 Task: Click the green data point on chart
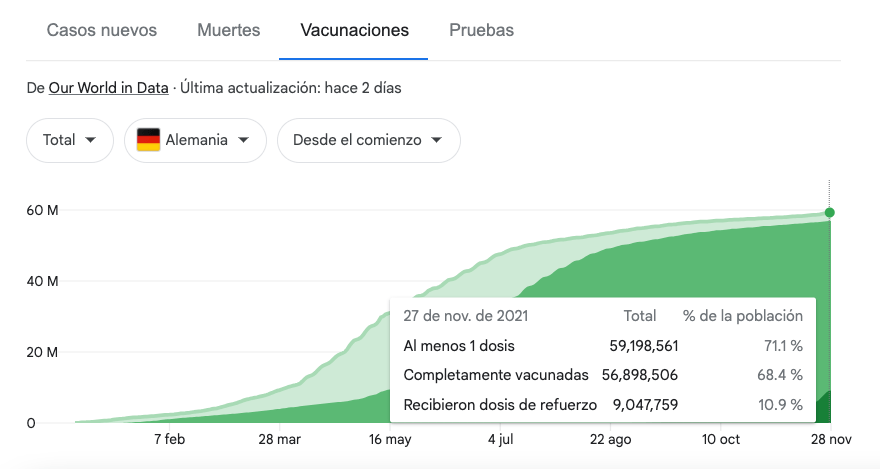(829, 212)
